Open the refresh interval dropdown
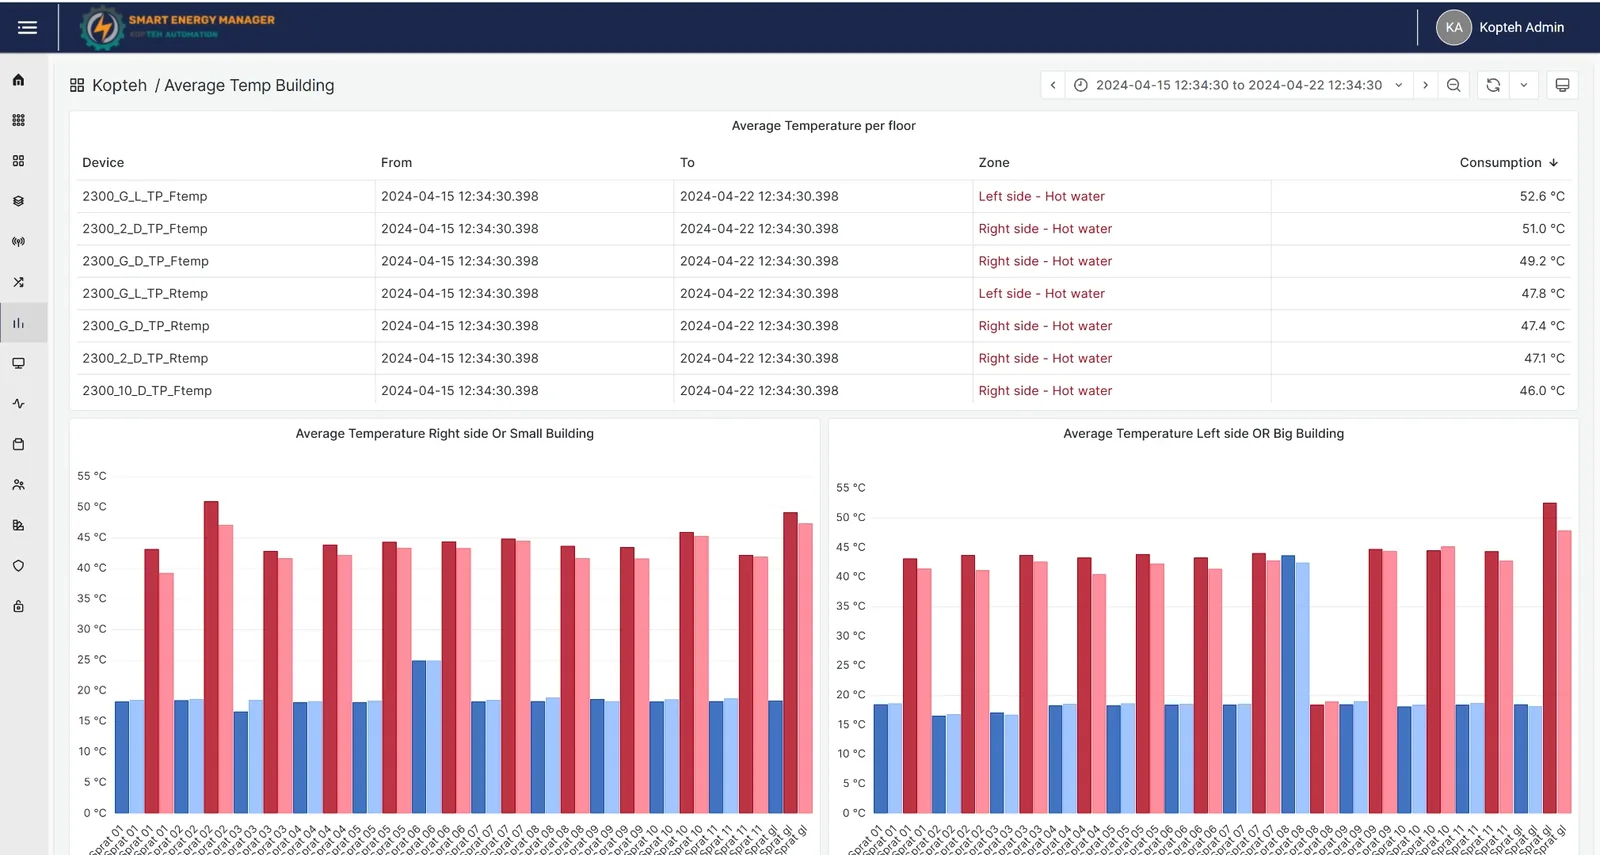Image resolution: width=1600 pixels, height=855 pixels. pyautogui.click(x=1523, y=85)
